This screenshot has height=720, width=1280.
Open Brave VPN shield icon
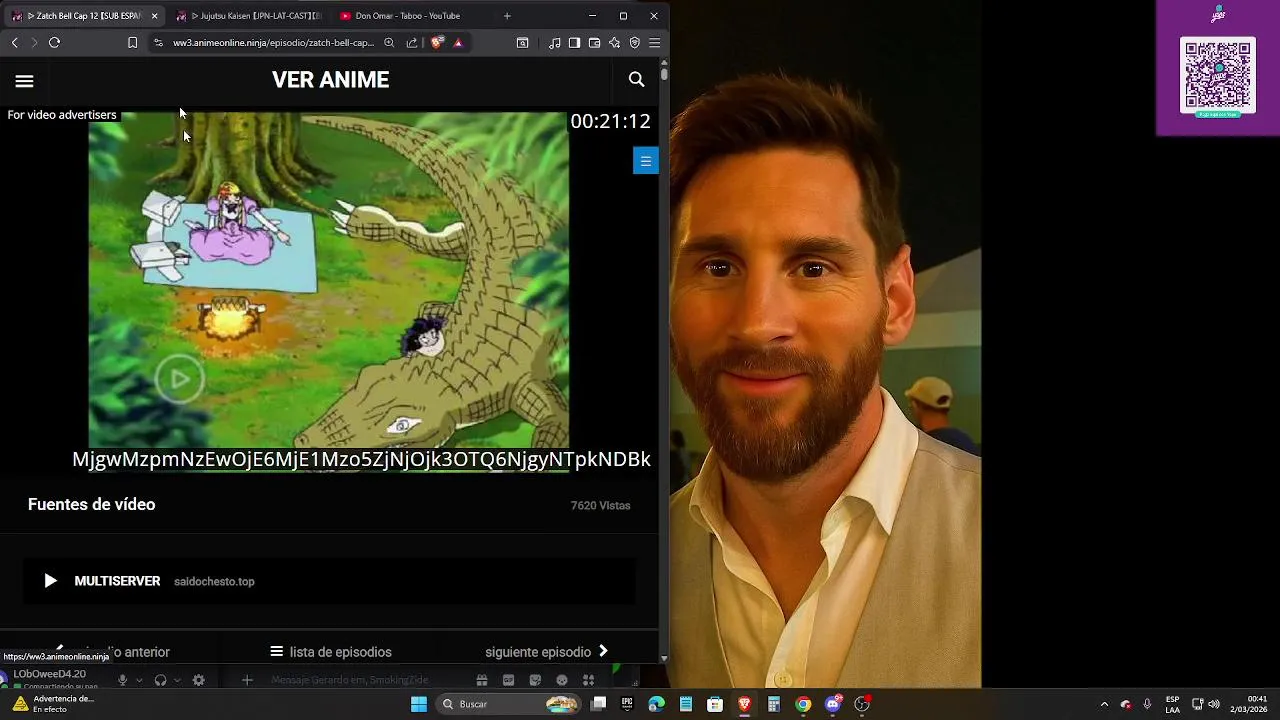pyautogui.click(x=634, y=43)
